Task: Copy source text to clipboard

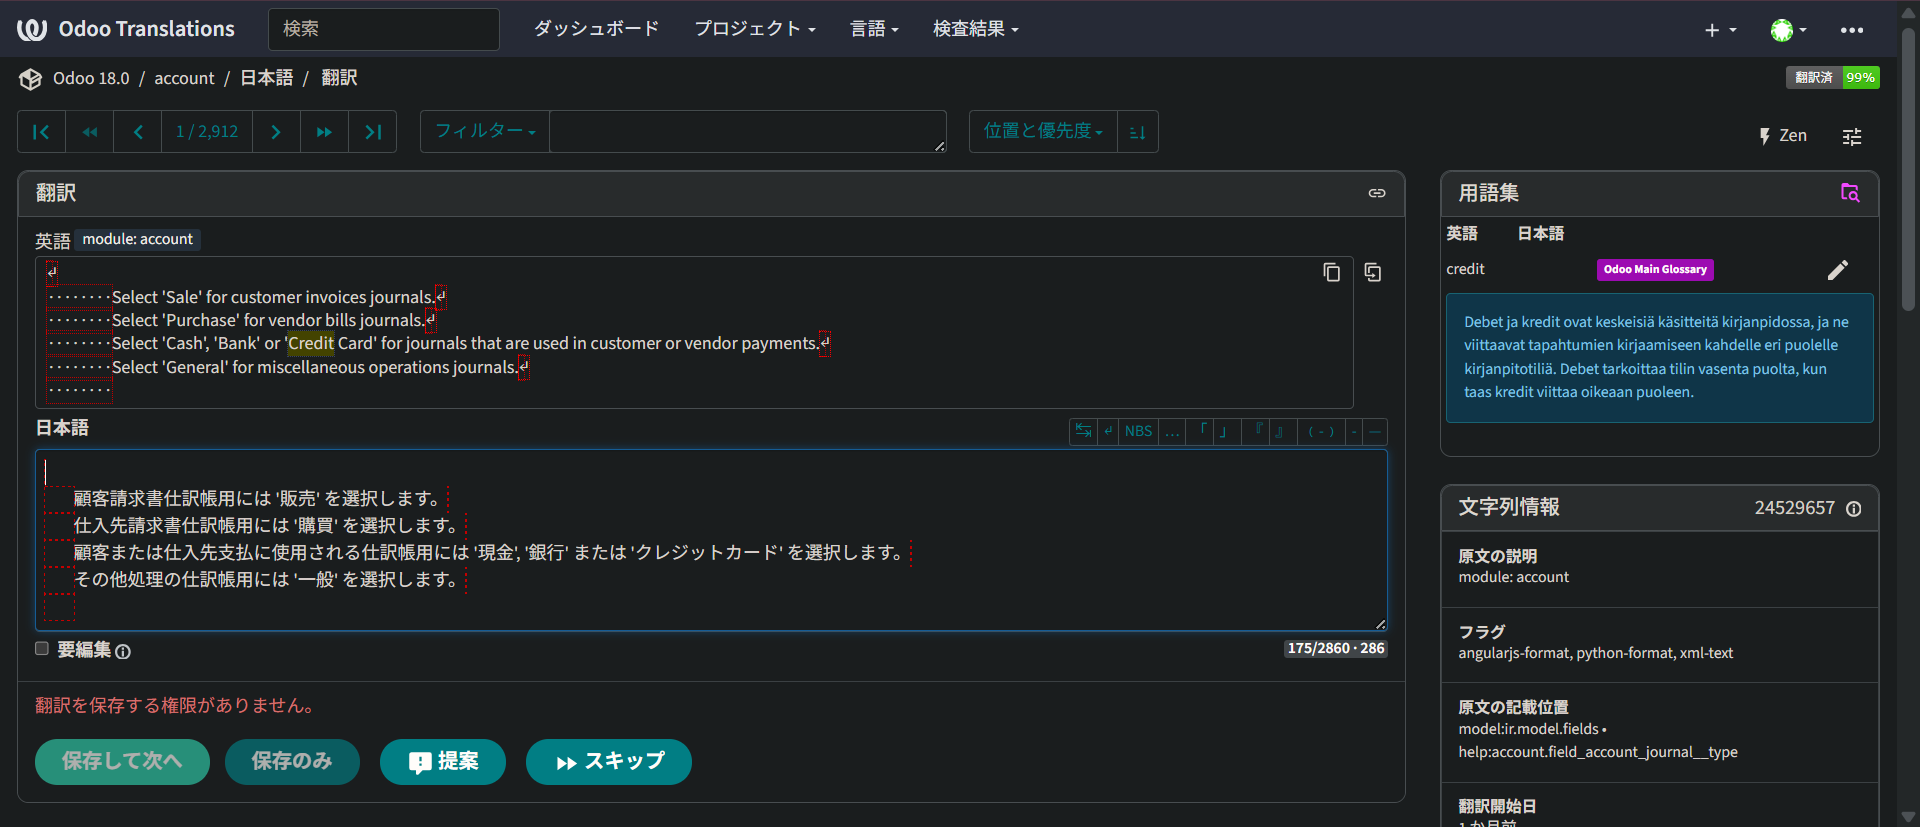Action: pos(1331,272)
